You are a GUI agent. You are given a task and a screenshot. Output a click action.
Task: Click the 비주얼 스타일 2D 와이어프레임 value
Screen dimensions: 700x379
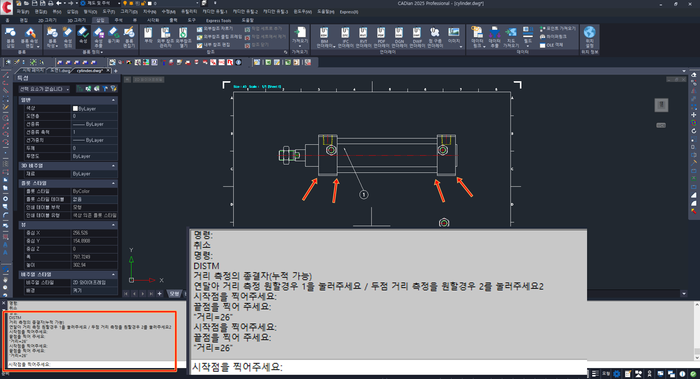coord(94,282)
